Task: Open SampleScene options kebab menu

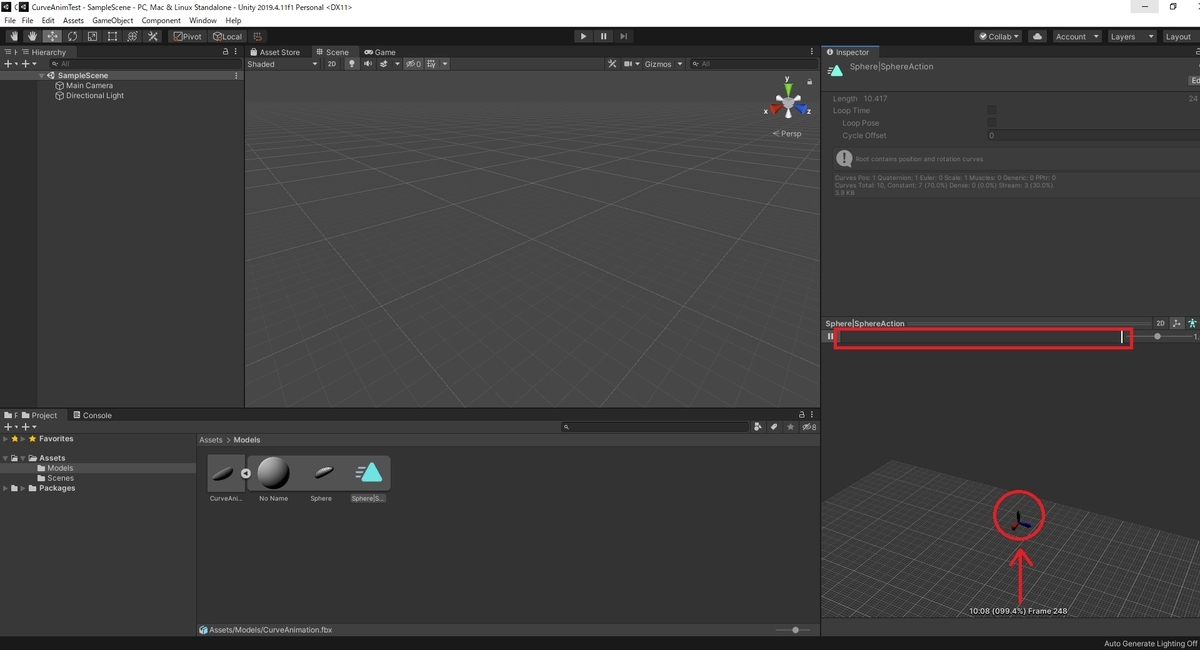Action: 236,76
